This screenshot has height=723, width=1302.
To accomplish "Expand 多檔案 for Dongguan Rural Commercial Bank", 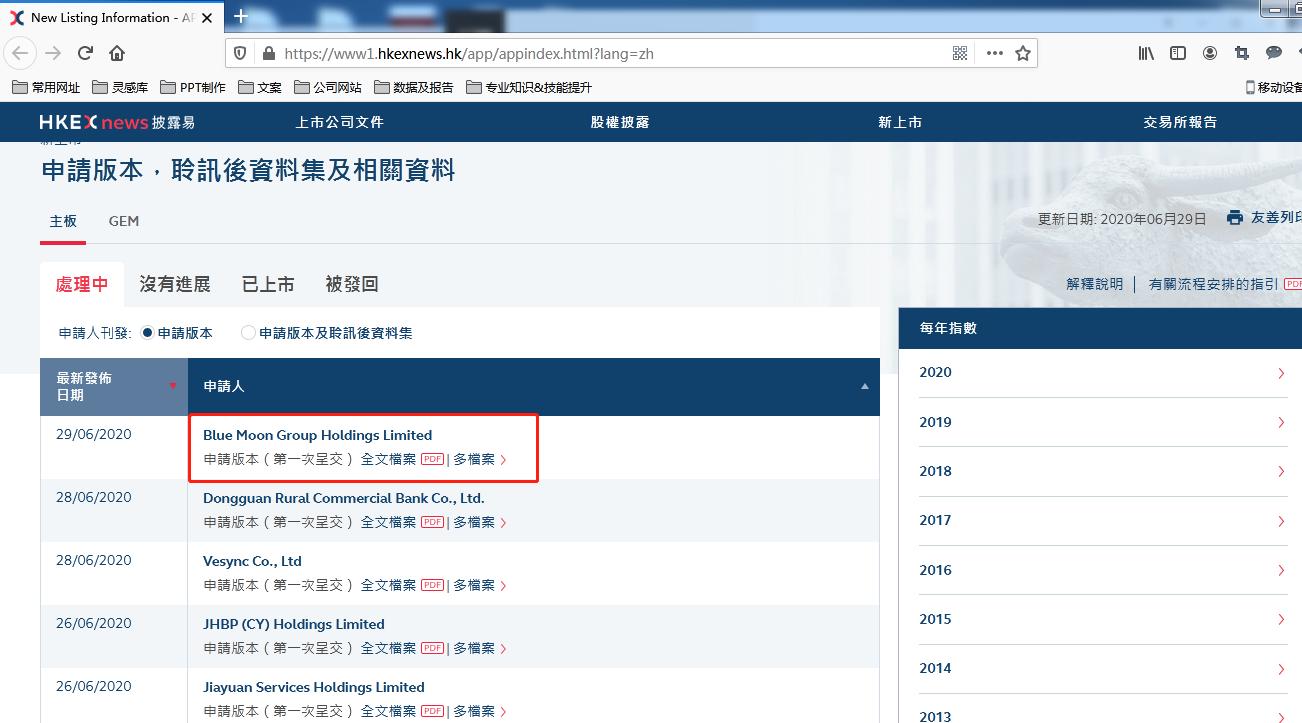I will click(480, 522).
